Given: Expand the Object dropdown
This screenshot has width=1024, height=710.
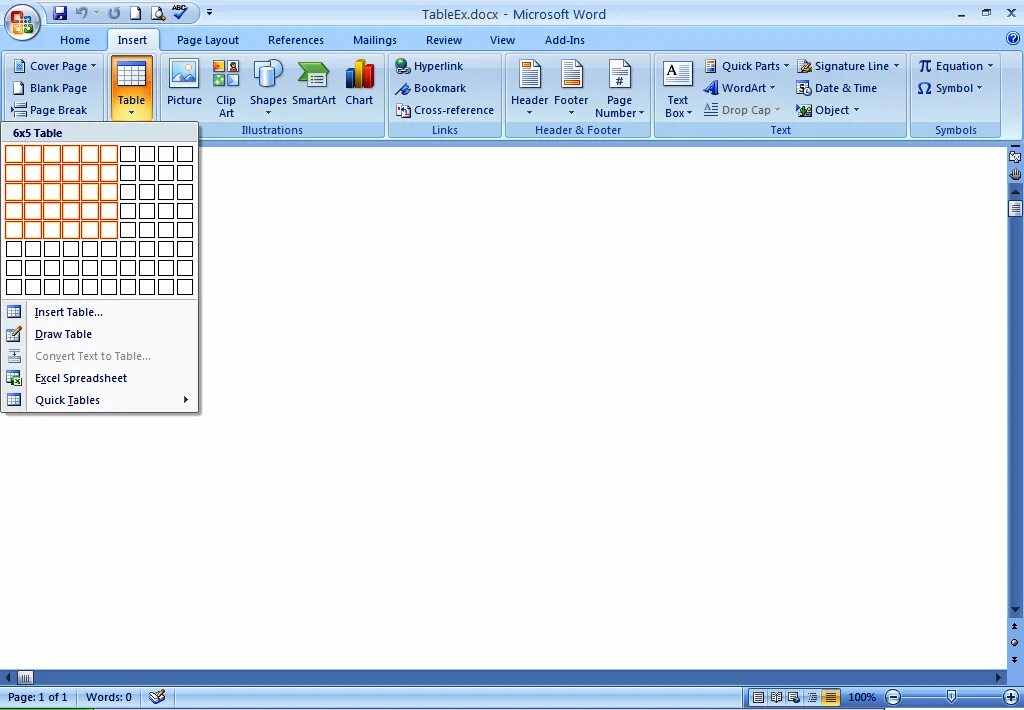Looking at the screenshot, I should point(827,110).
